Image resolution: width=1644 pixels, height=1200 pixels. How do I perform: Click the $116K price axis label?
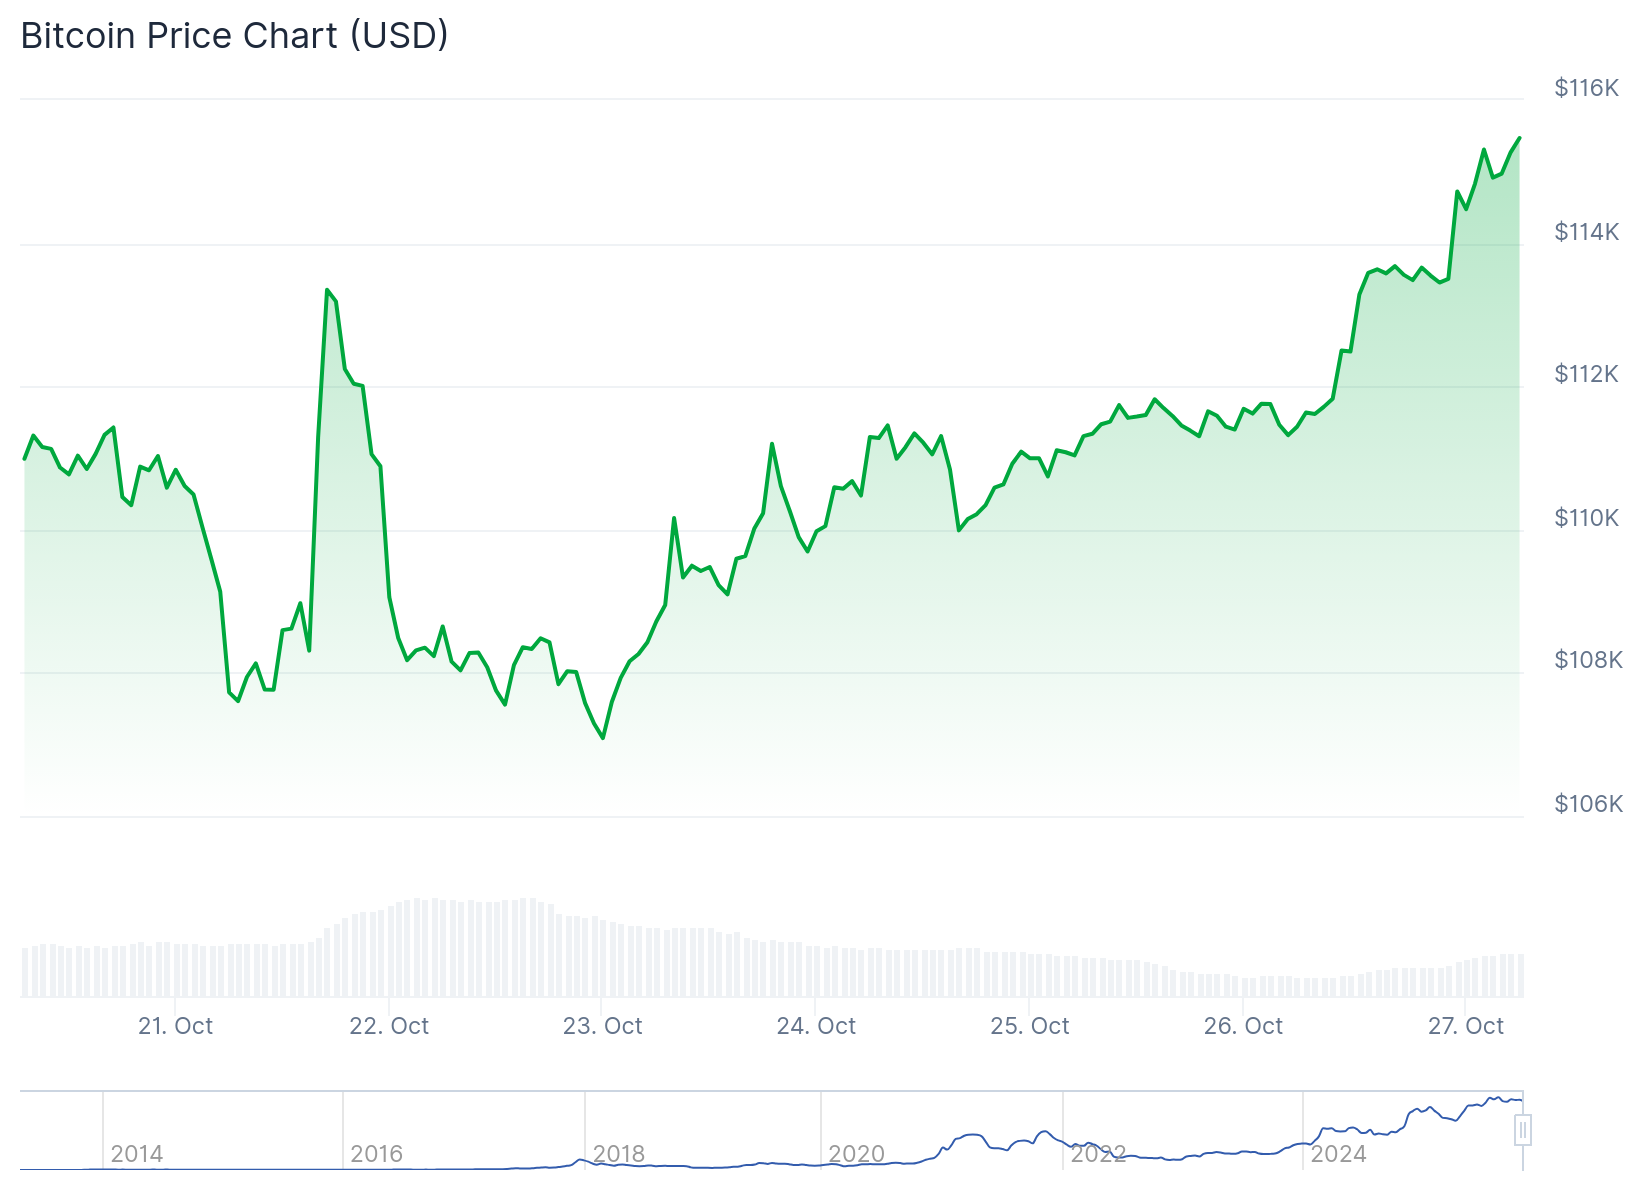1586,88
